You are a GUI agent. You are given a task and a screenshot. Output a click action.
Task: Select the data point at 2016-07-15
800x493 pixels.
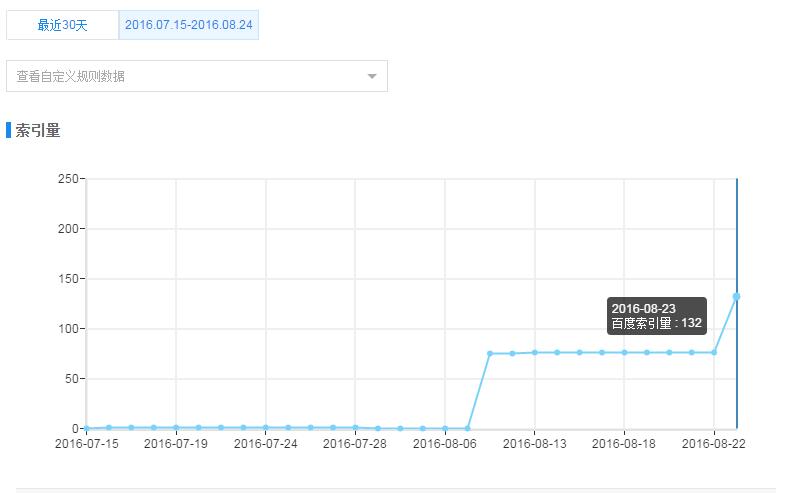point(86,428)
